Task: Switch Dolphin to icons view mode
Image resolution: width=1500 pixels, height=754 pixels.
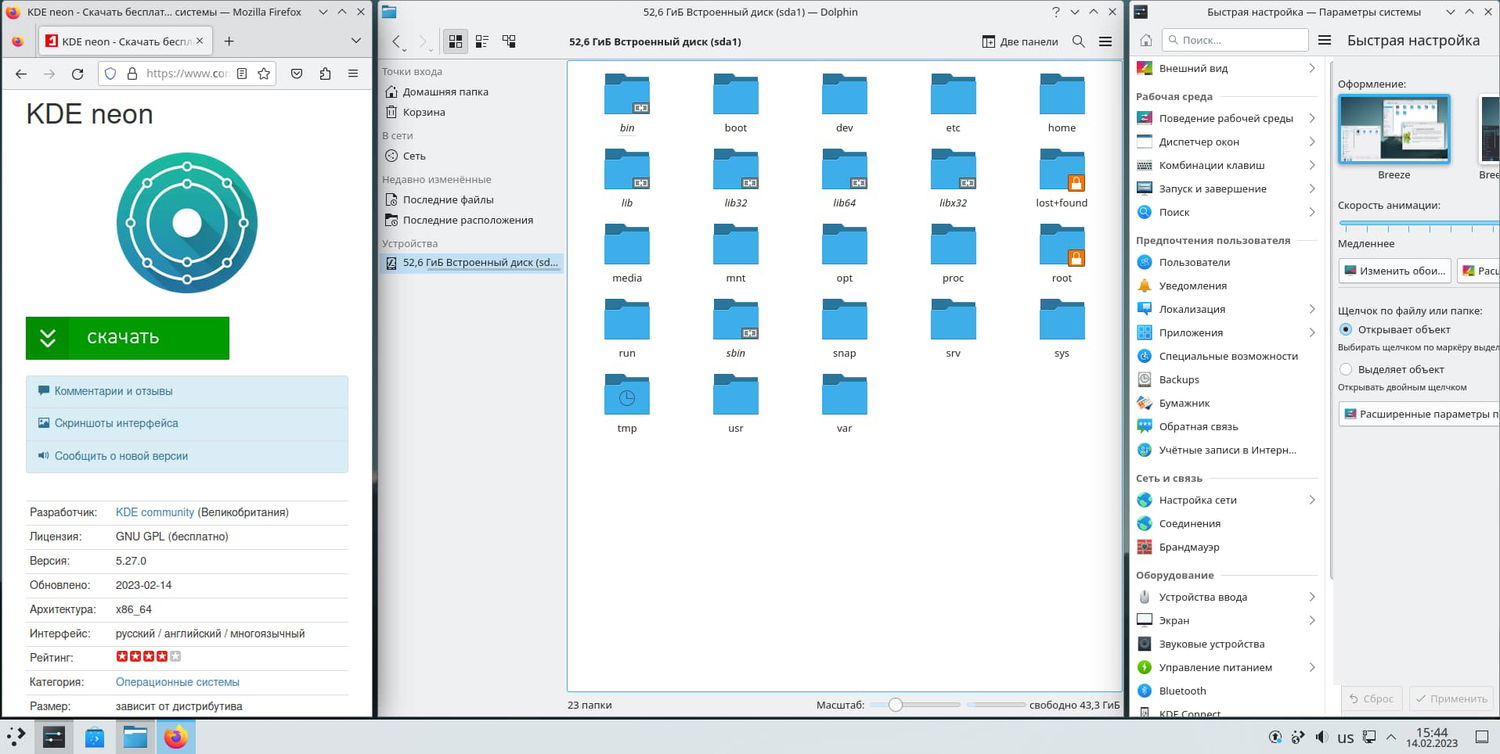Action: pos(456,42)
